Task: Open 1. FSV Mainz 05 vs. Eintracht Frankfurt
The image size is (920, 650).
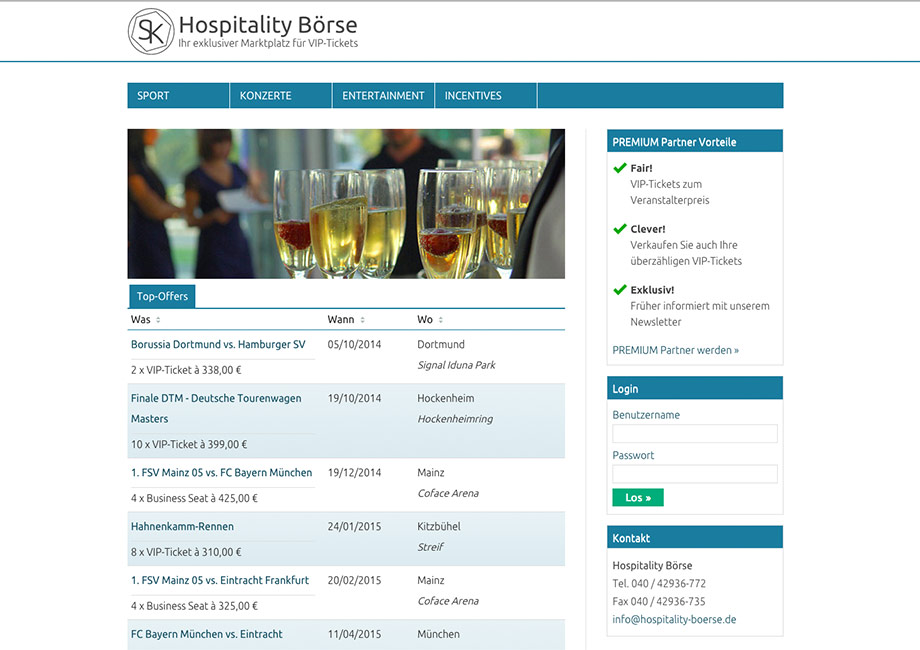Action: 220,580
